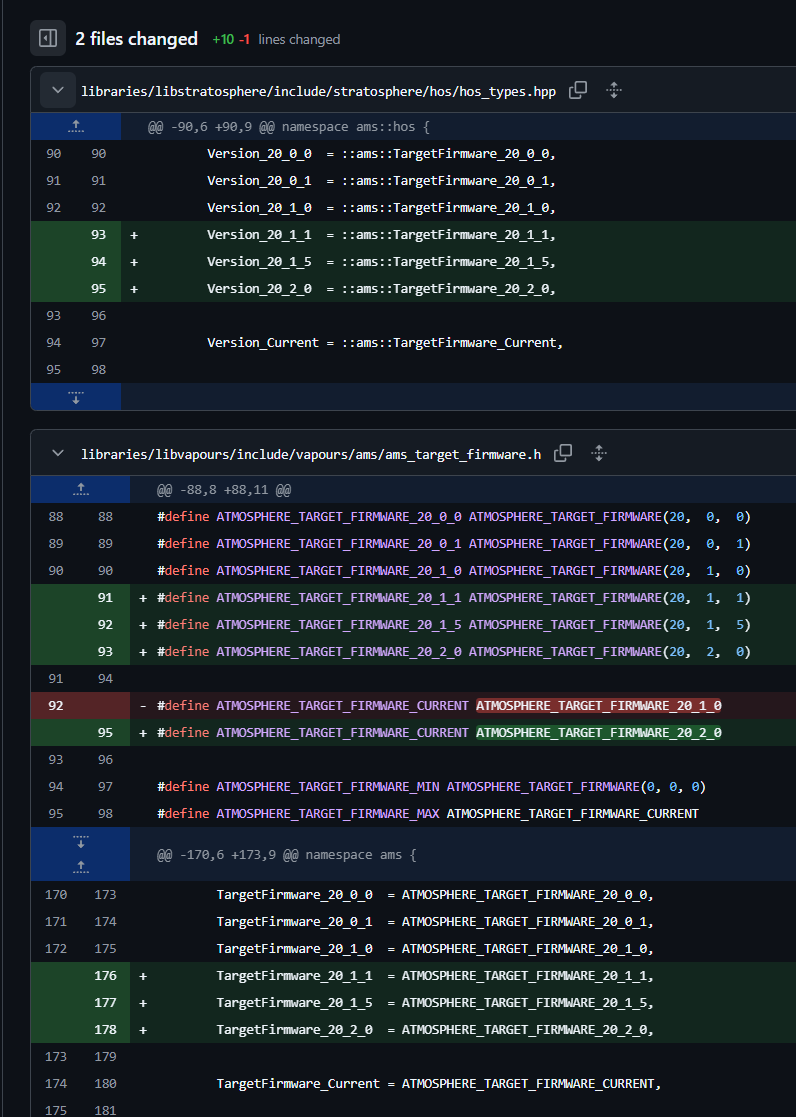Copy hos_types.hpp file path
The width and height of the screenshot is (796, 1117).
pos(578,90)
